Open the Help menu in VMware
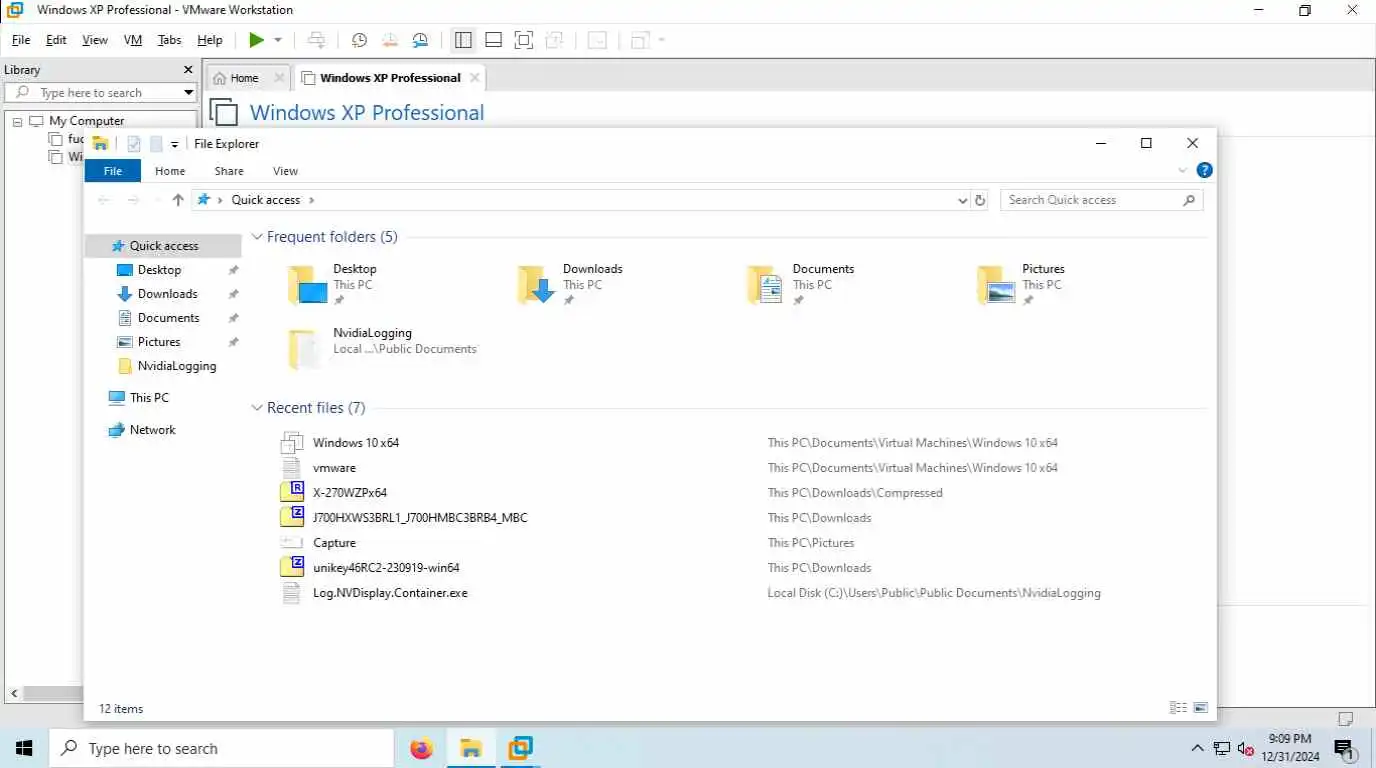Screen dimensions: 1376x768 (x=210, y=40)
